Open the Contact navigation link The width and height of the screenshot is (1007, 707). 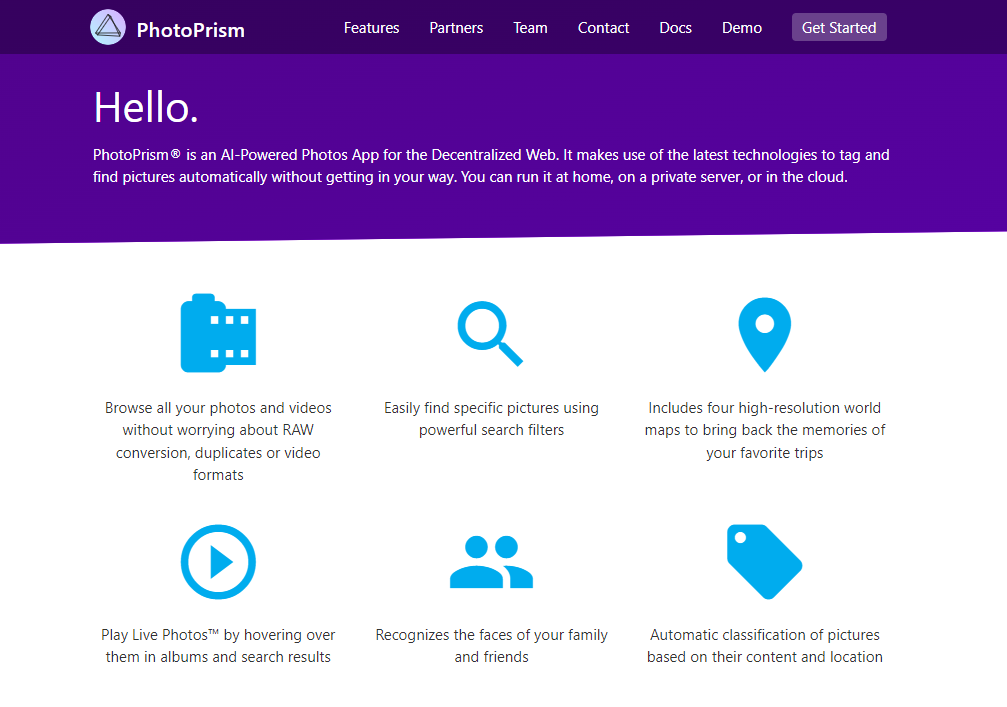[604, 28]
